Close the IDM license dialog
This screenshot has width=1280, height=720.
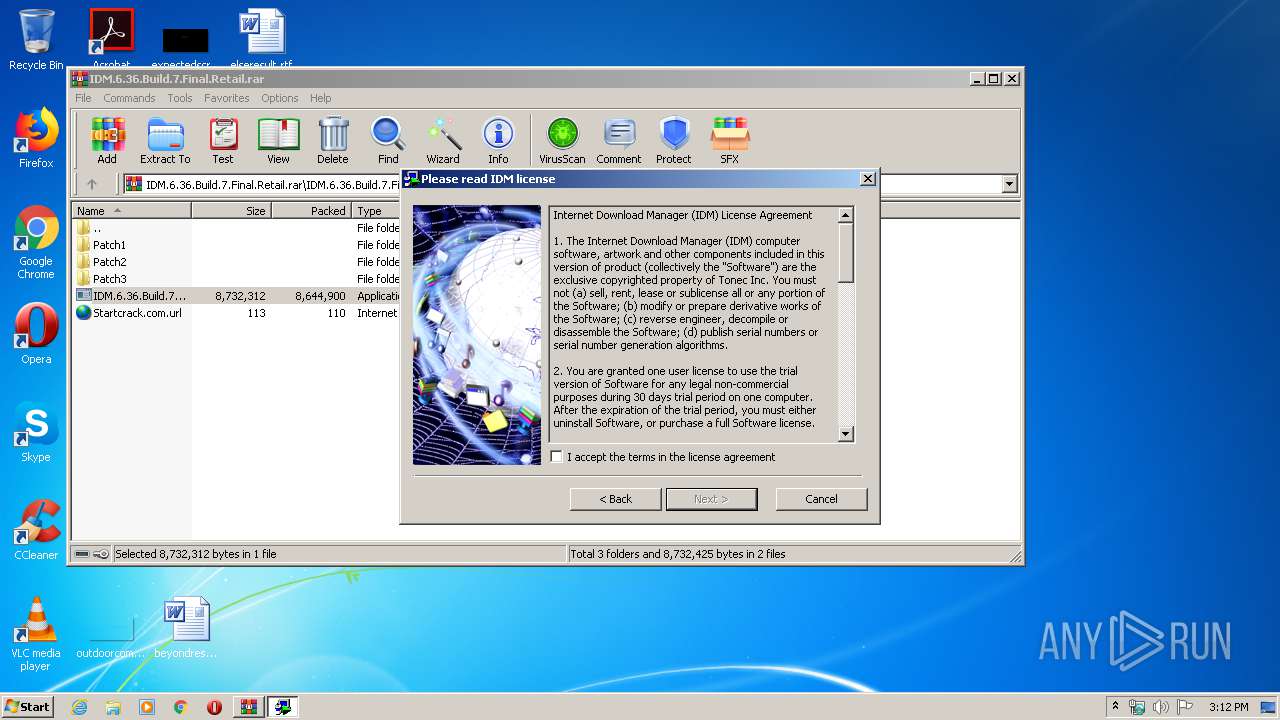coord(868,179)
